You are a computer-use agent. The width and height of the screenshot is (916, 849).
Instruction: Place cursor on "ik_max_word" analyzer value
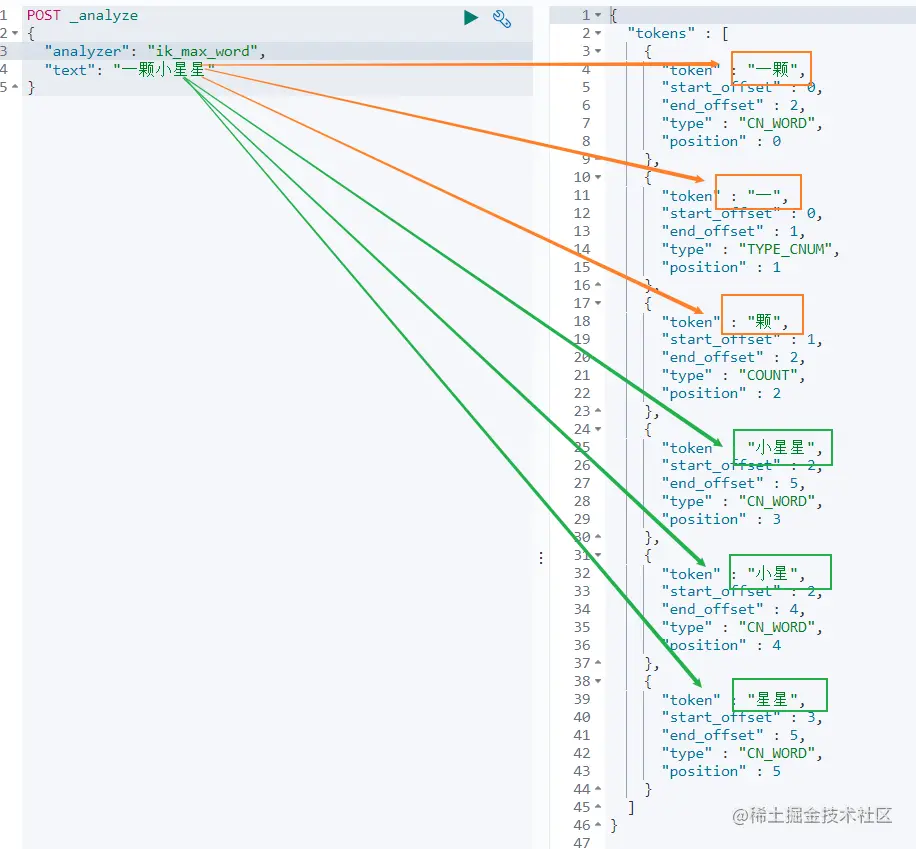point(203,52)
